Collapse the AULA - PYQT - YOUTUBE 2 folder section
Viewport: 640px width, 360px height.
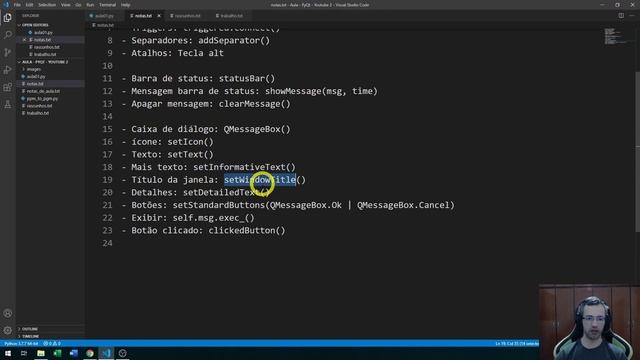point(45,62)
